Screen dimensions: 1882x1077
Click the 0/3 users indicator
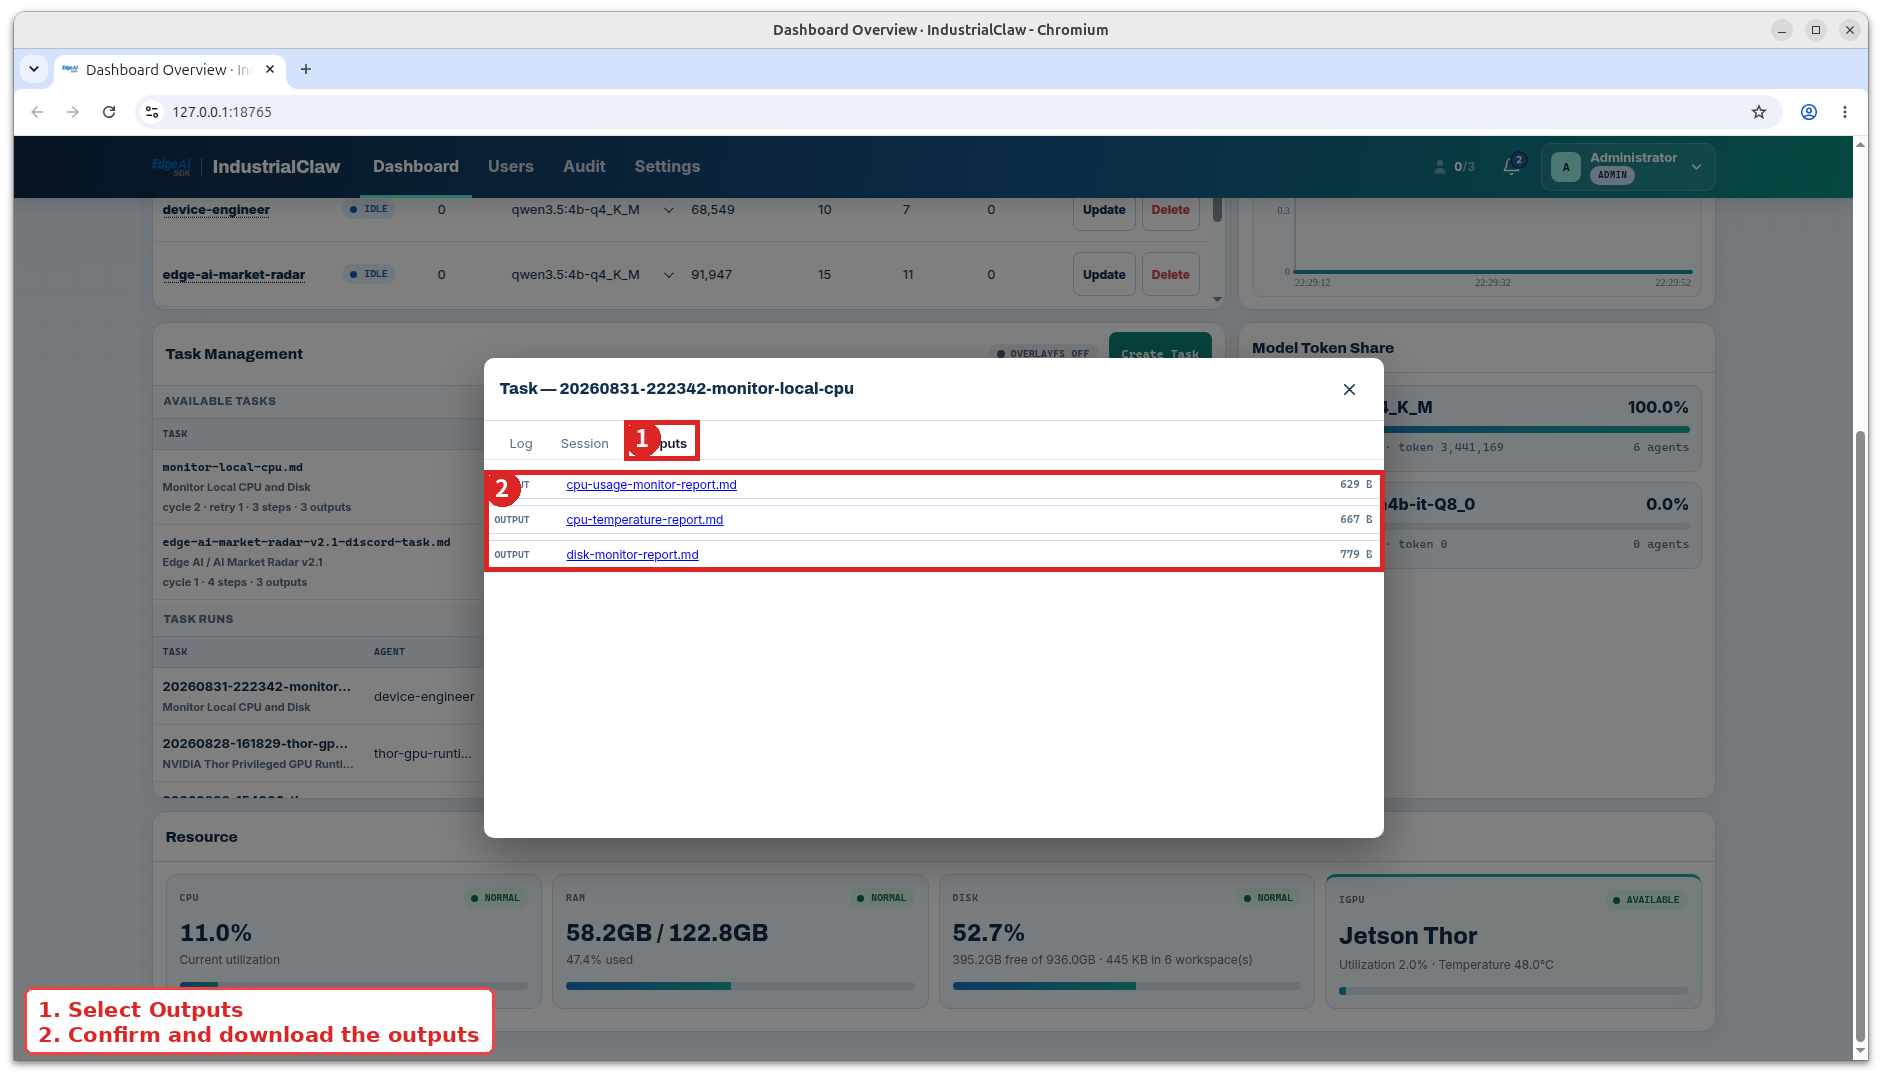[1455, 167]
